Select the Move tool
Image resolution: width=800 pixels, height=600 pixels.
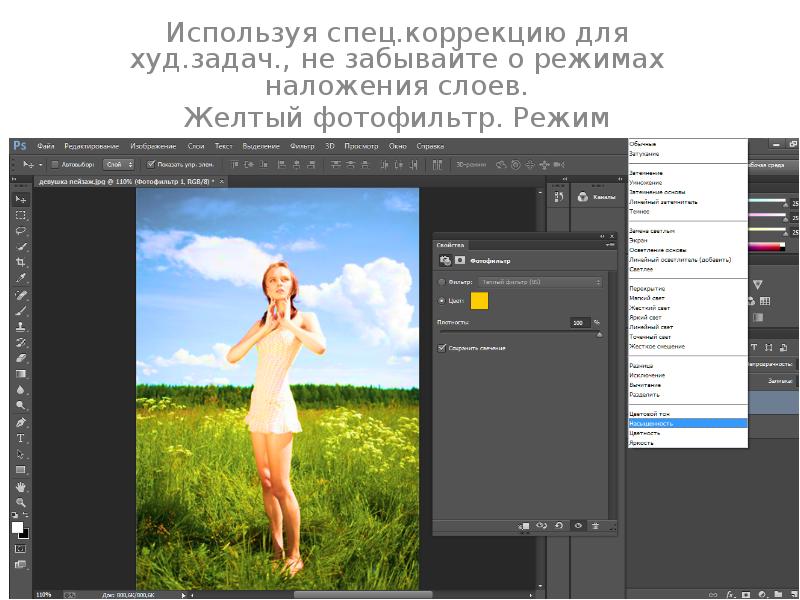19,199
